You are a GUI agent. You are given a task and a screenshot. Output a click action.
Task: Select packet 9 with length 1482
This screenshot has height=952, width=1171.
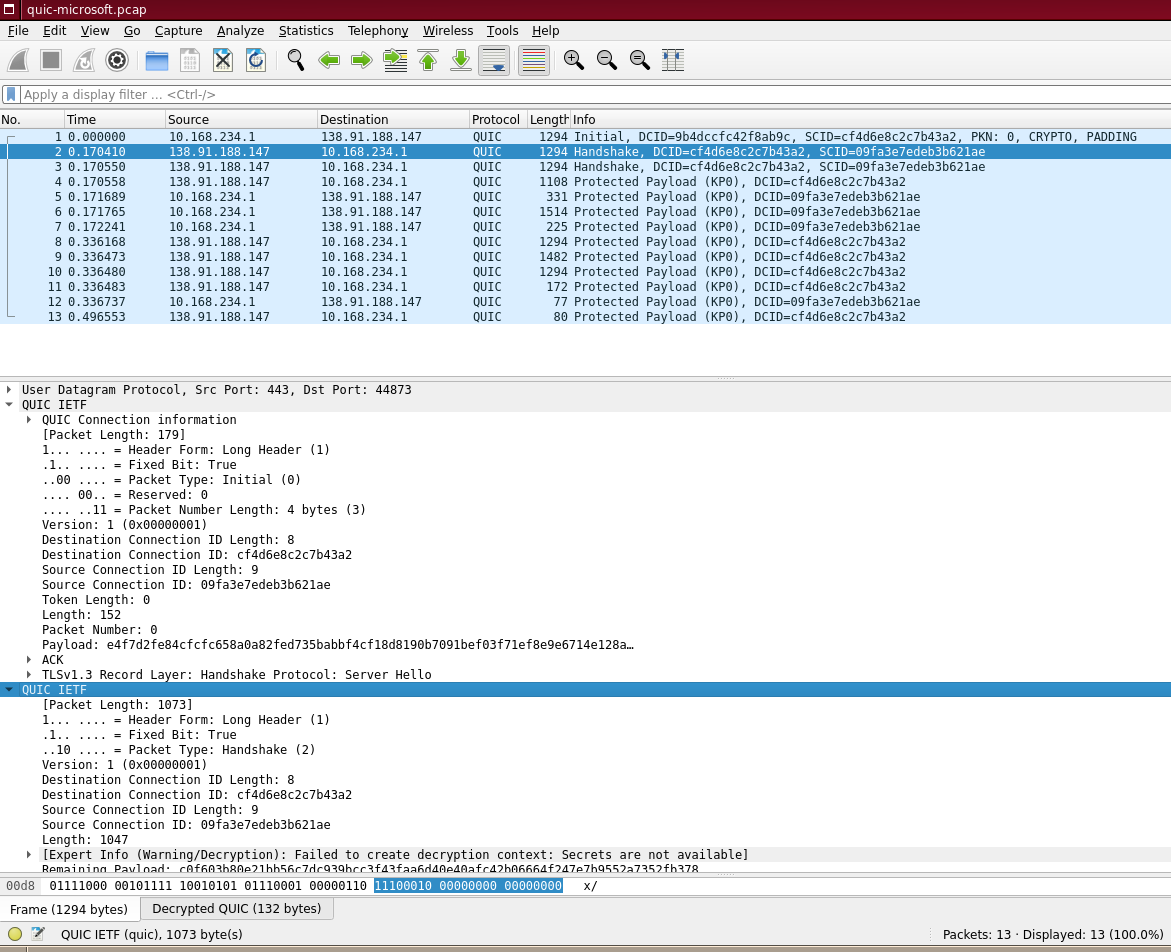586,257
